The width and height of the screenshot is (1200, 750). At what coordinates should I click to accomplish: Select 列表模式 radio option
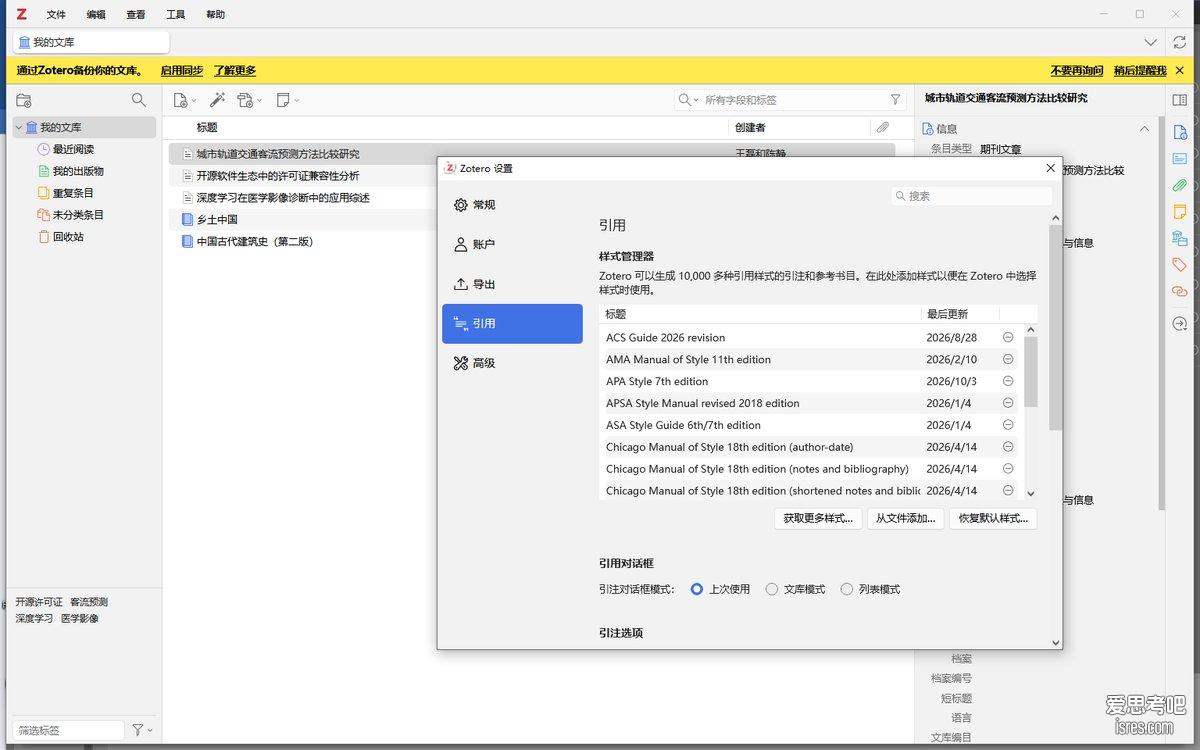(x=847, y=589)
